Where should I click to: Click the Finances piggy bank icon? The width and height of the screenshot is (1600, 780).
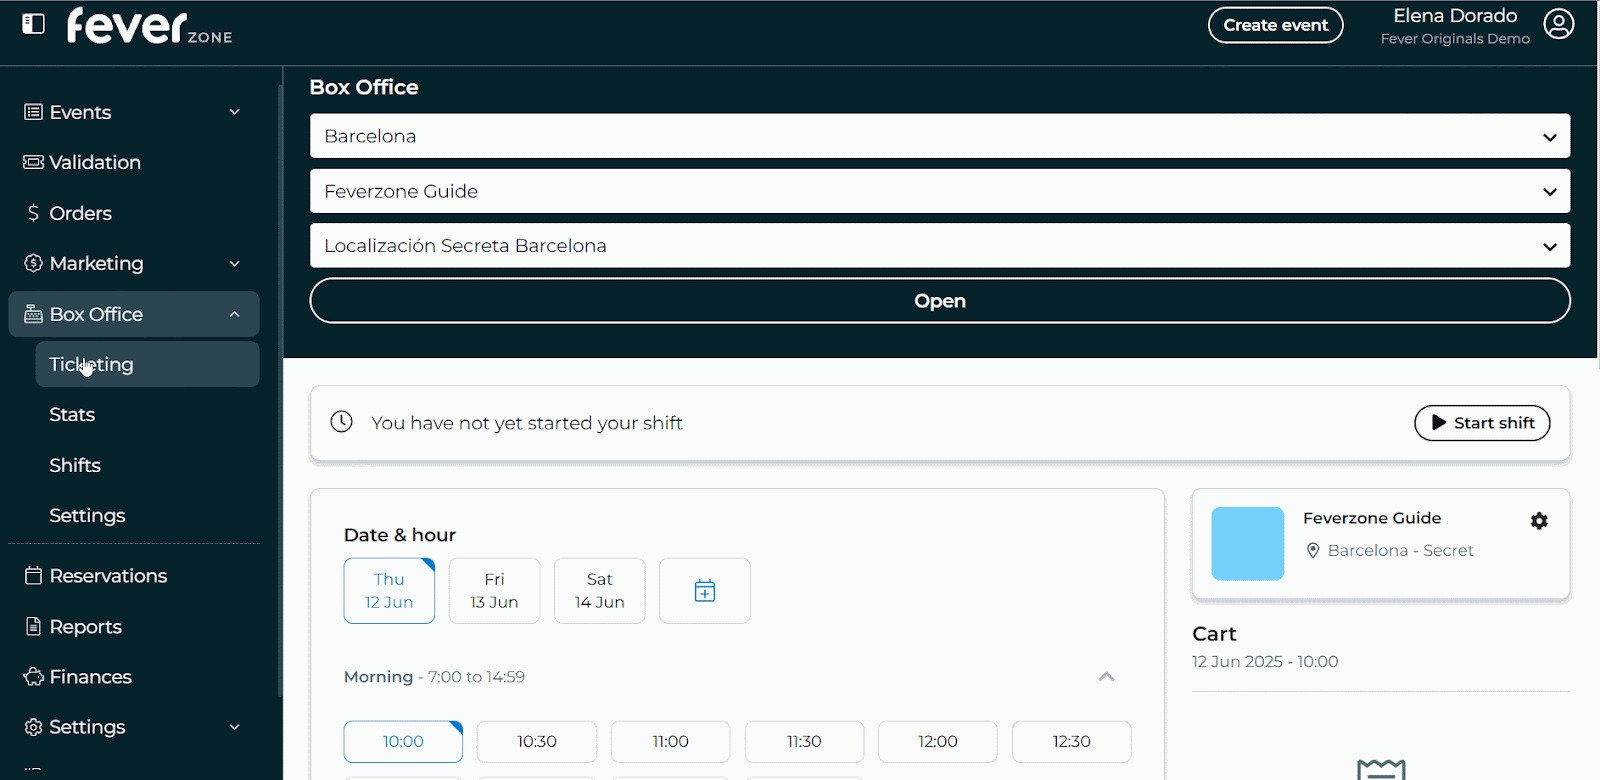(33, 677)
